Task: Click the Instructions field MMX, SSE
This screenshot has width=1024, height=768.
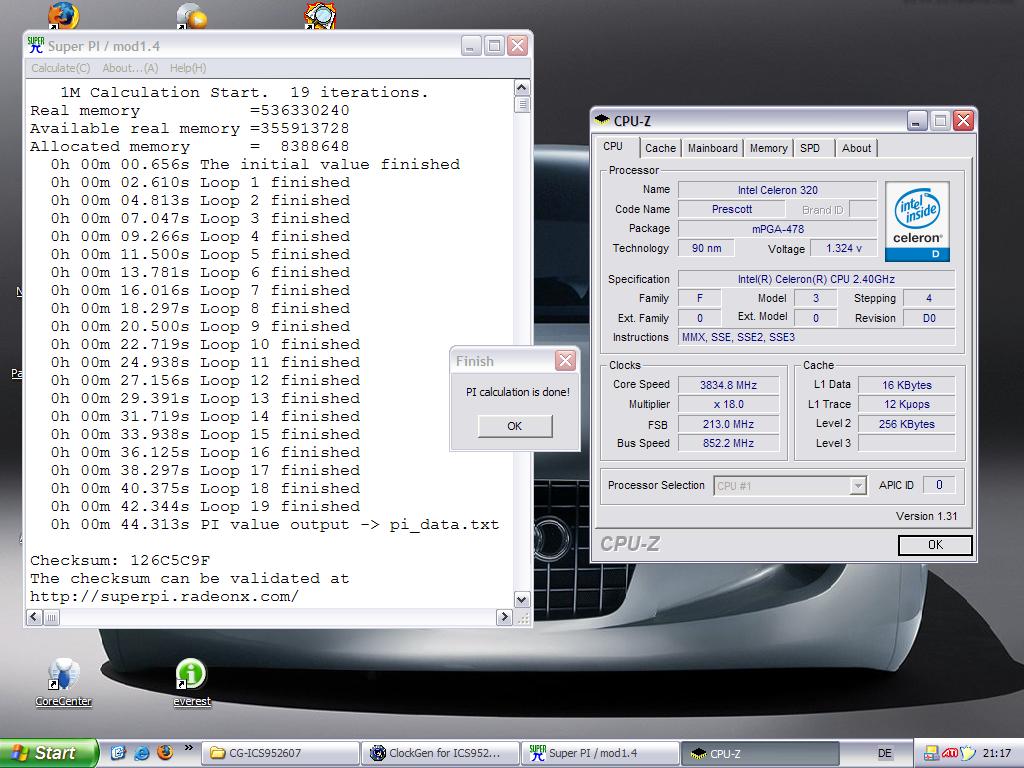Action: click(816, 337)
